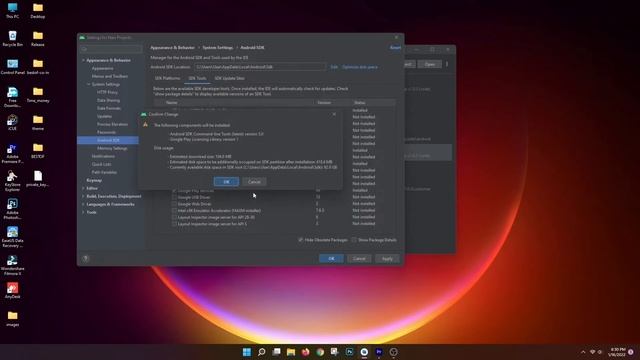Click the Reset link in Settings header

click(395, 48)
